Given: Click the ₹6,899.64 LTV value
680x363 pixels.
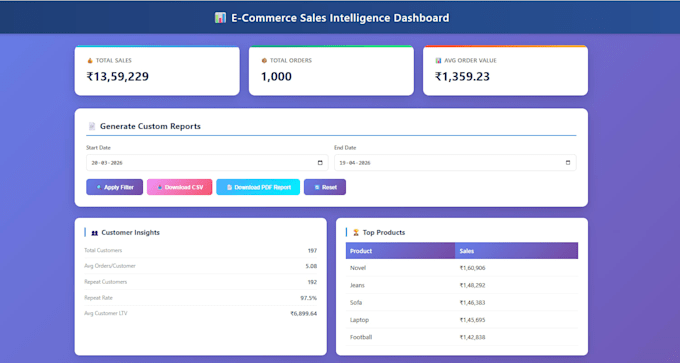Looking at the screenshot, I should tap(304, 313).
